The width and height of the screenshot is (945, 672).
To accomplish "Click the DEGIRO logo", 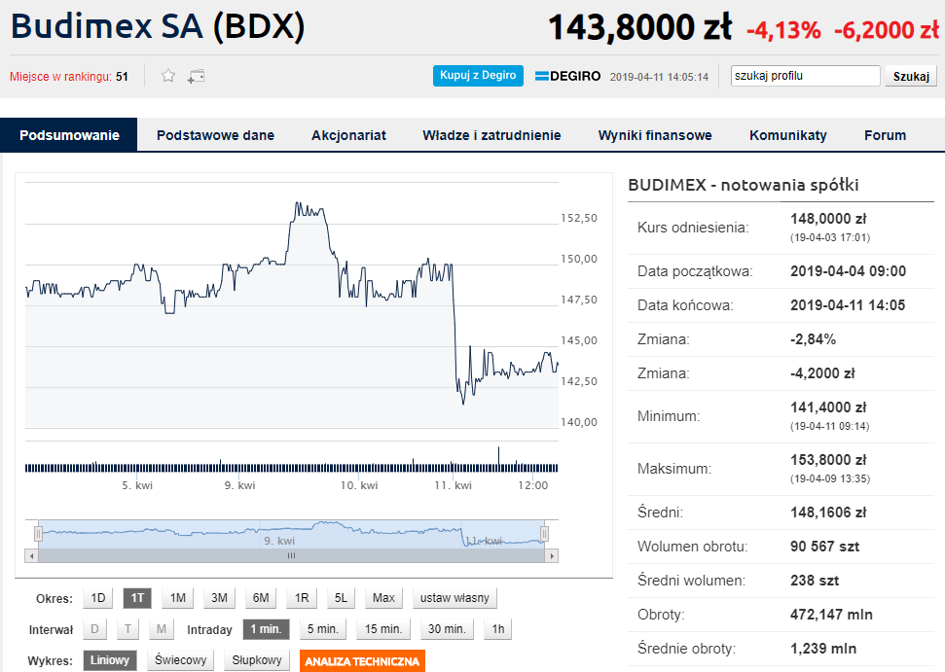I will pyautogui.click(x=568, y=76).
